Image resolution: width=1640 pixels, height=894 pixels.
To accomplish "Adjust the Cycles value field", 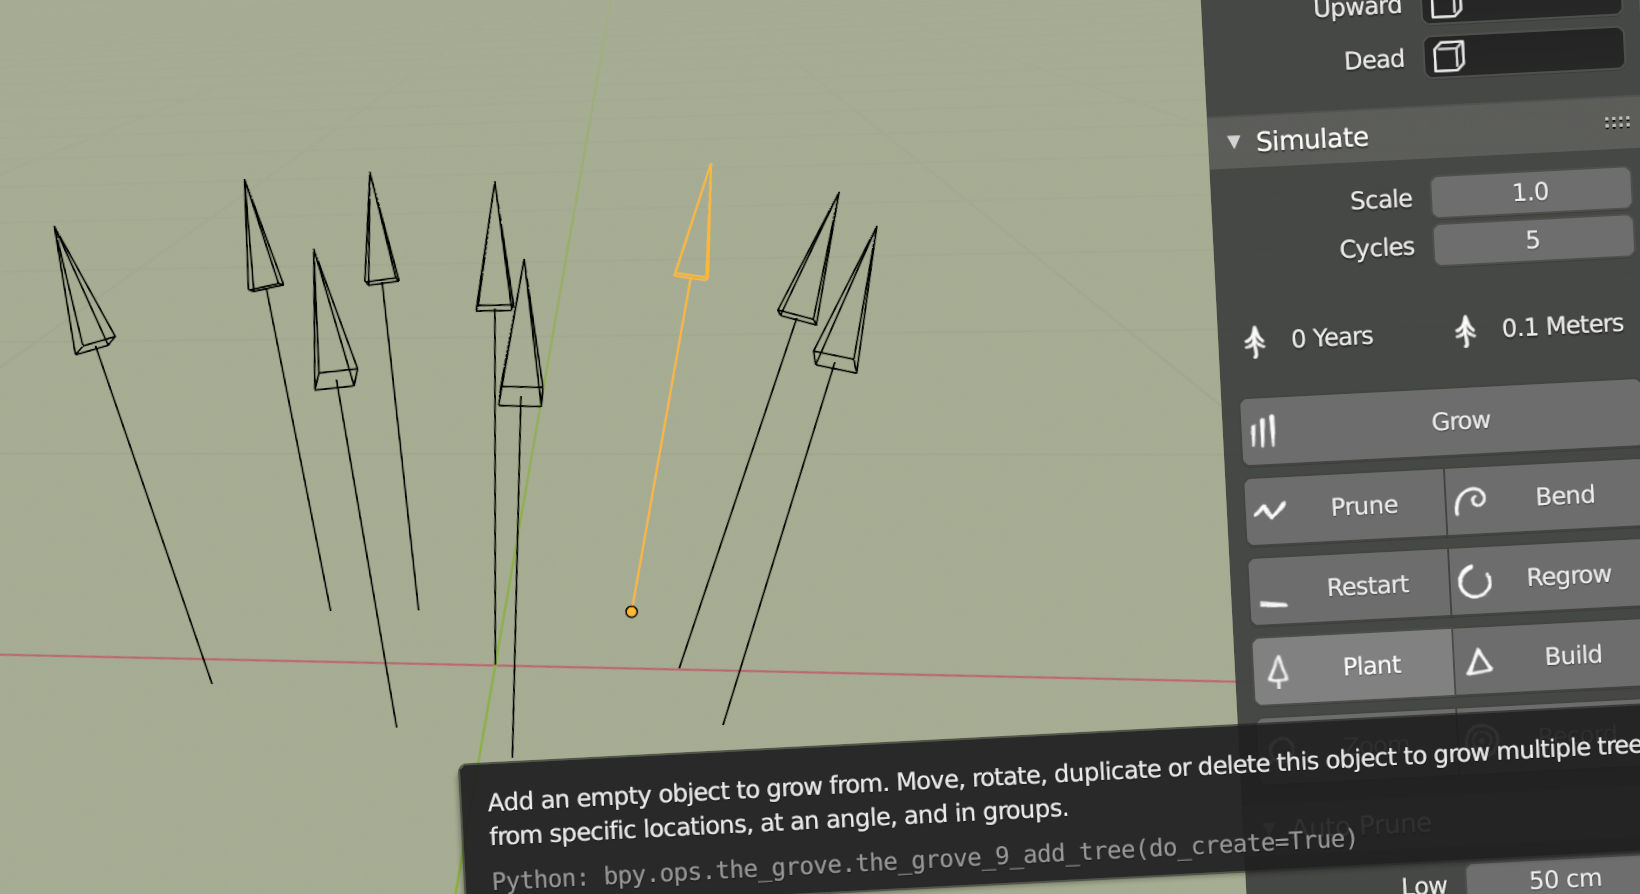I will point(1533,241).
